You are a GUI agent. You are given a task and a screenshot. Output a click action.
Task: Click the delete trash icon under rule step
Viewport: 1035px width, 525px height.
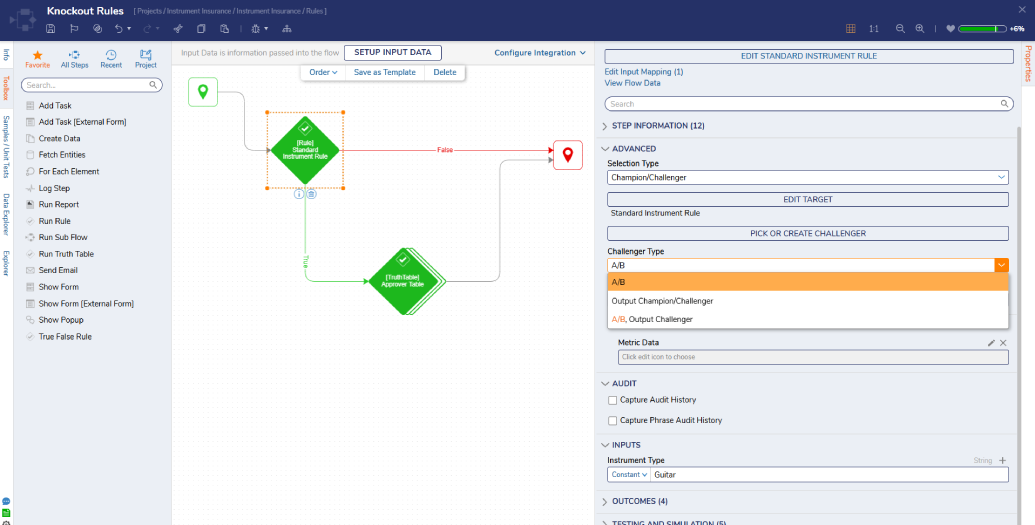312,194
